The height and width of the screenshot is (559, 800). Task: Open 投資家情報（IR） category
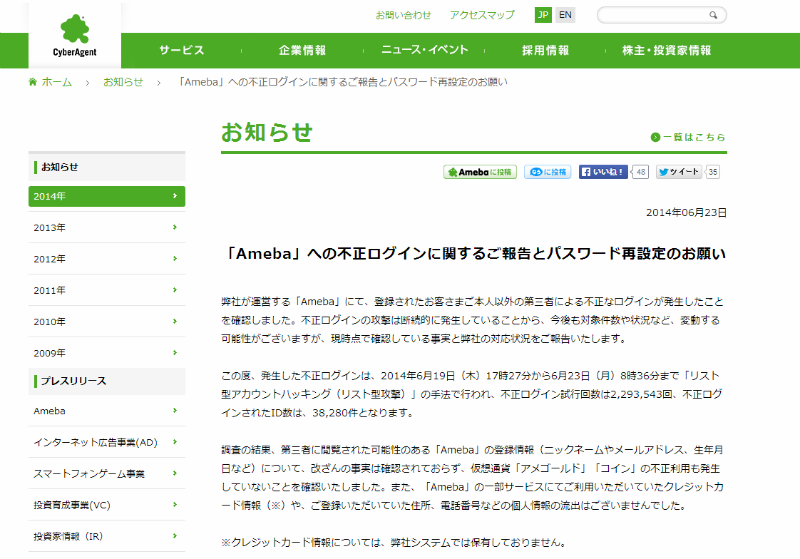[107, 536]
